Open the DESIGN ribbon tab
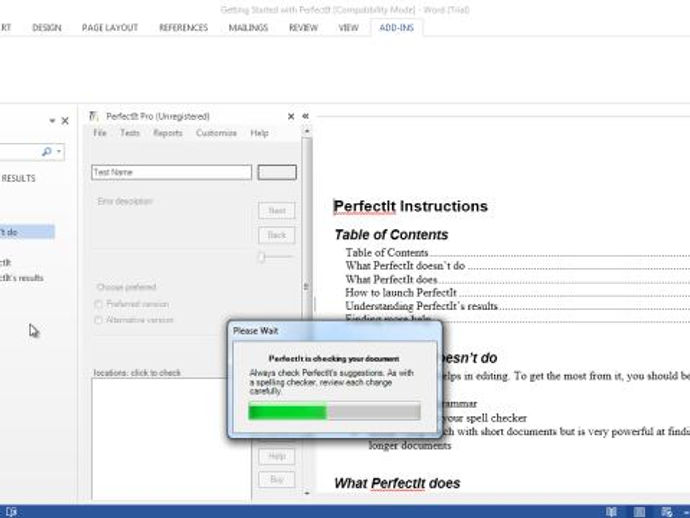The width and height of the screenshot is (690, 518). [x=47, y=28]
